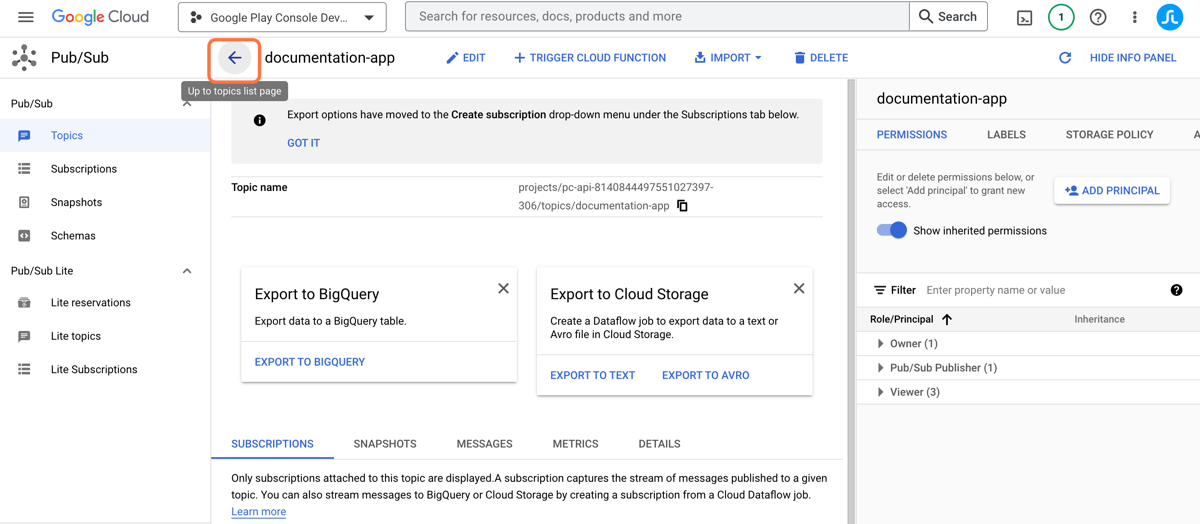Click the Lite reservations icon
1200x524 pixels.
(24, 303)
